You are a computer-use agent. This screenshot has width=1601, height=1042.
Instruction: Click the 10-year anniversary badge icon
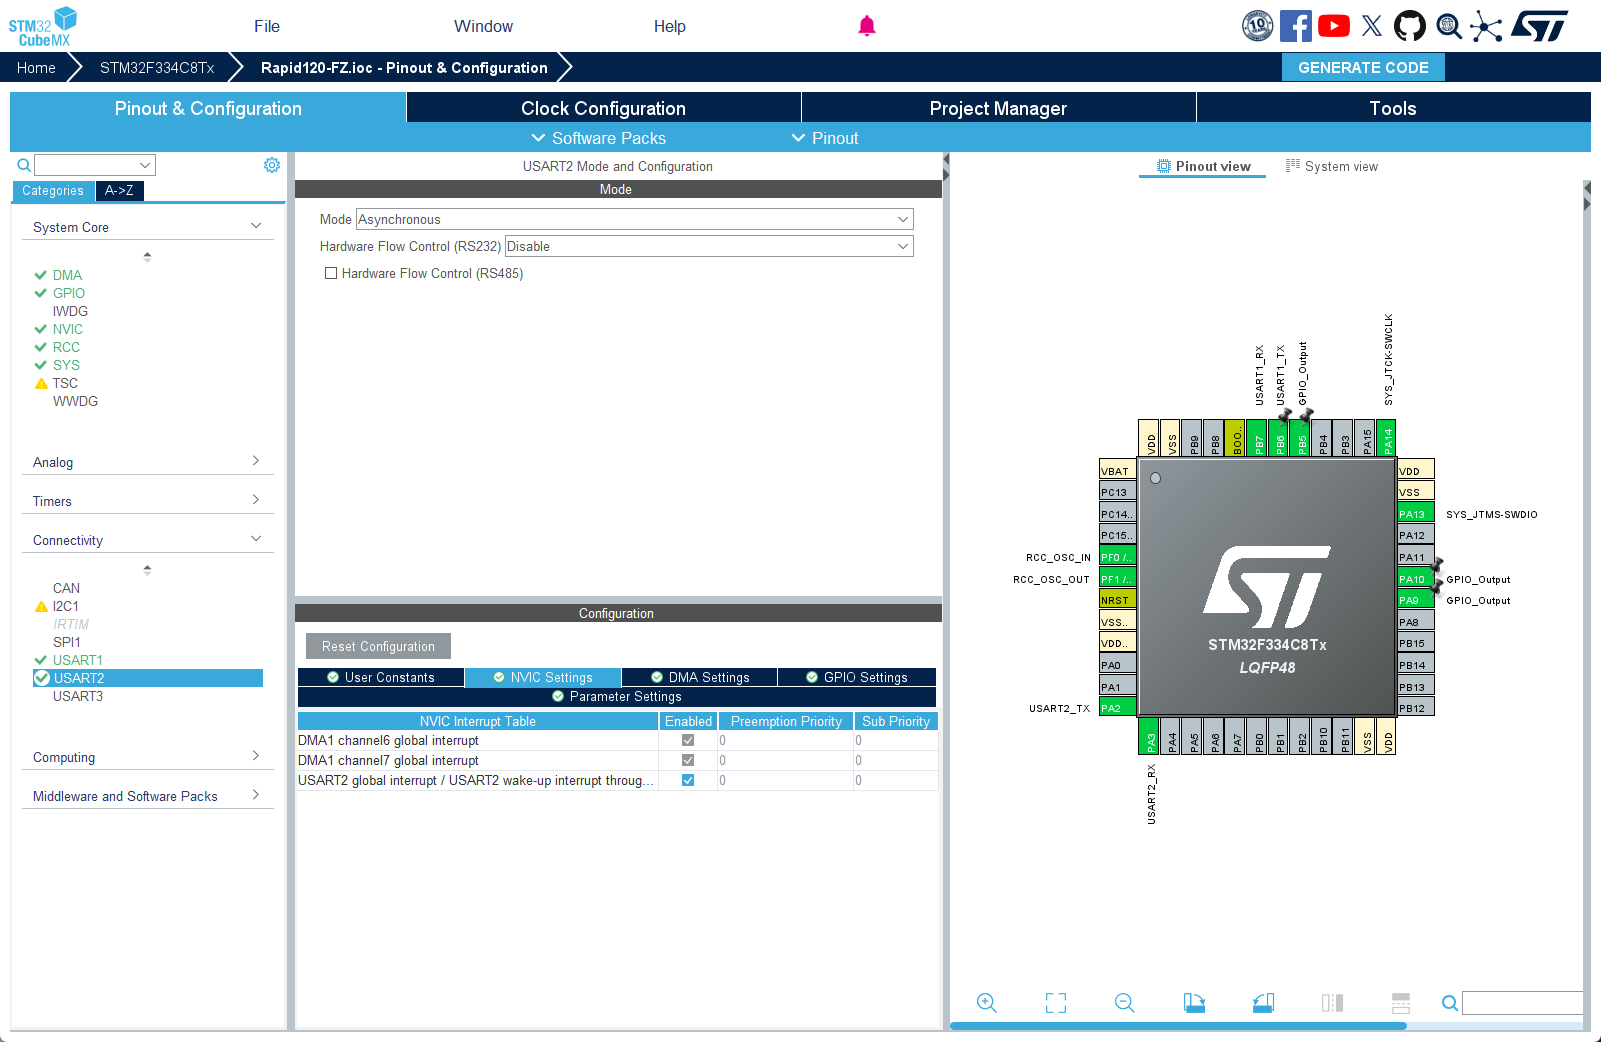(1257, 26)
